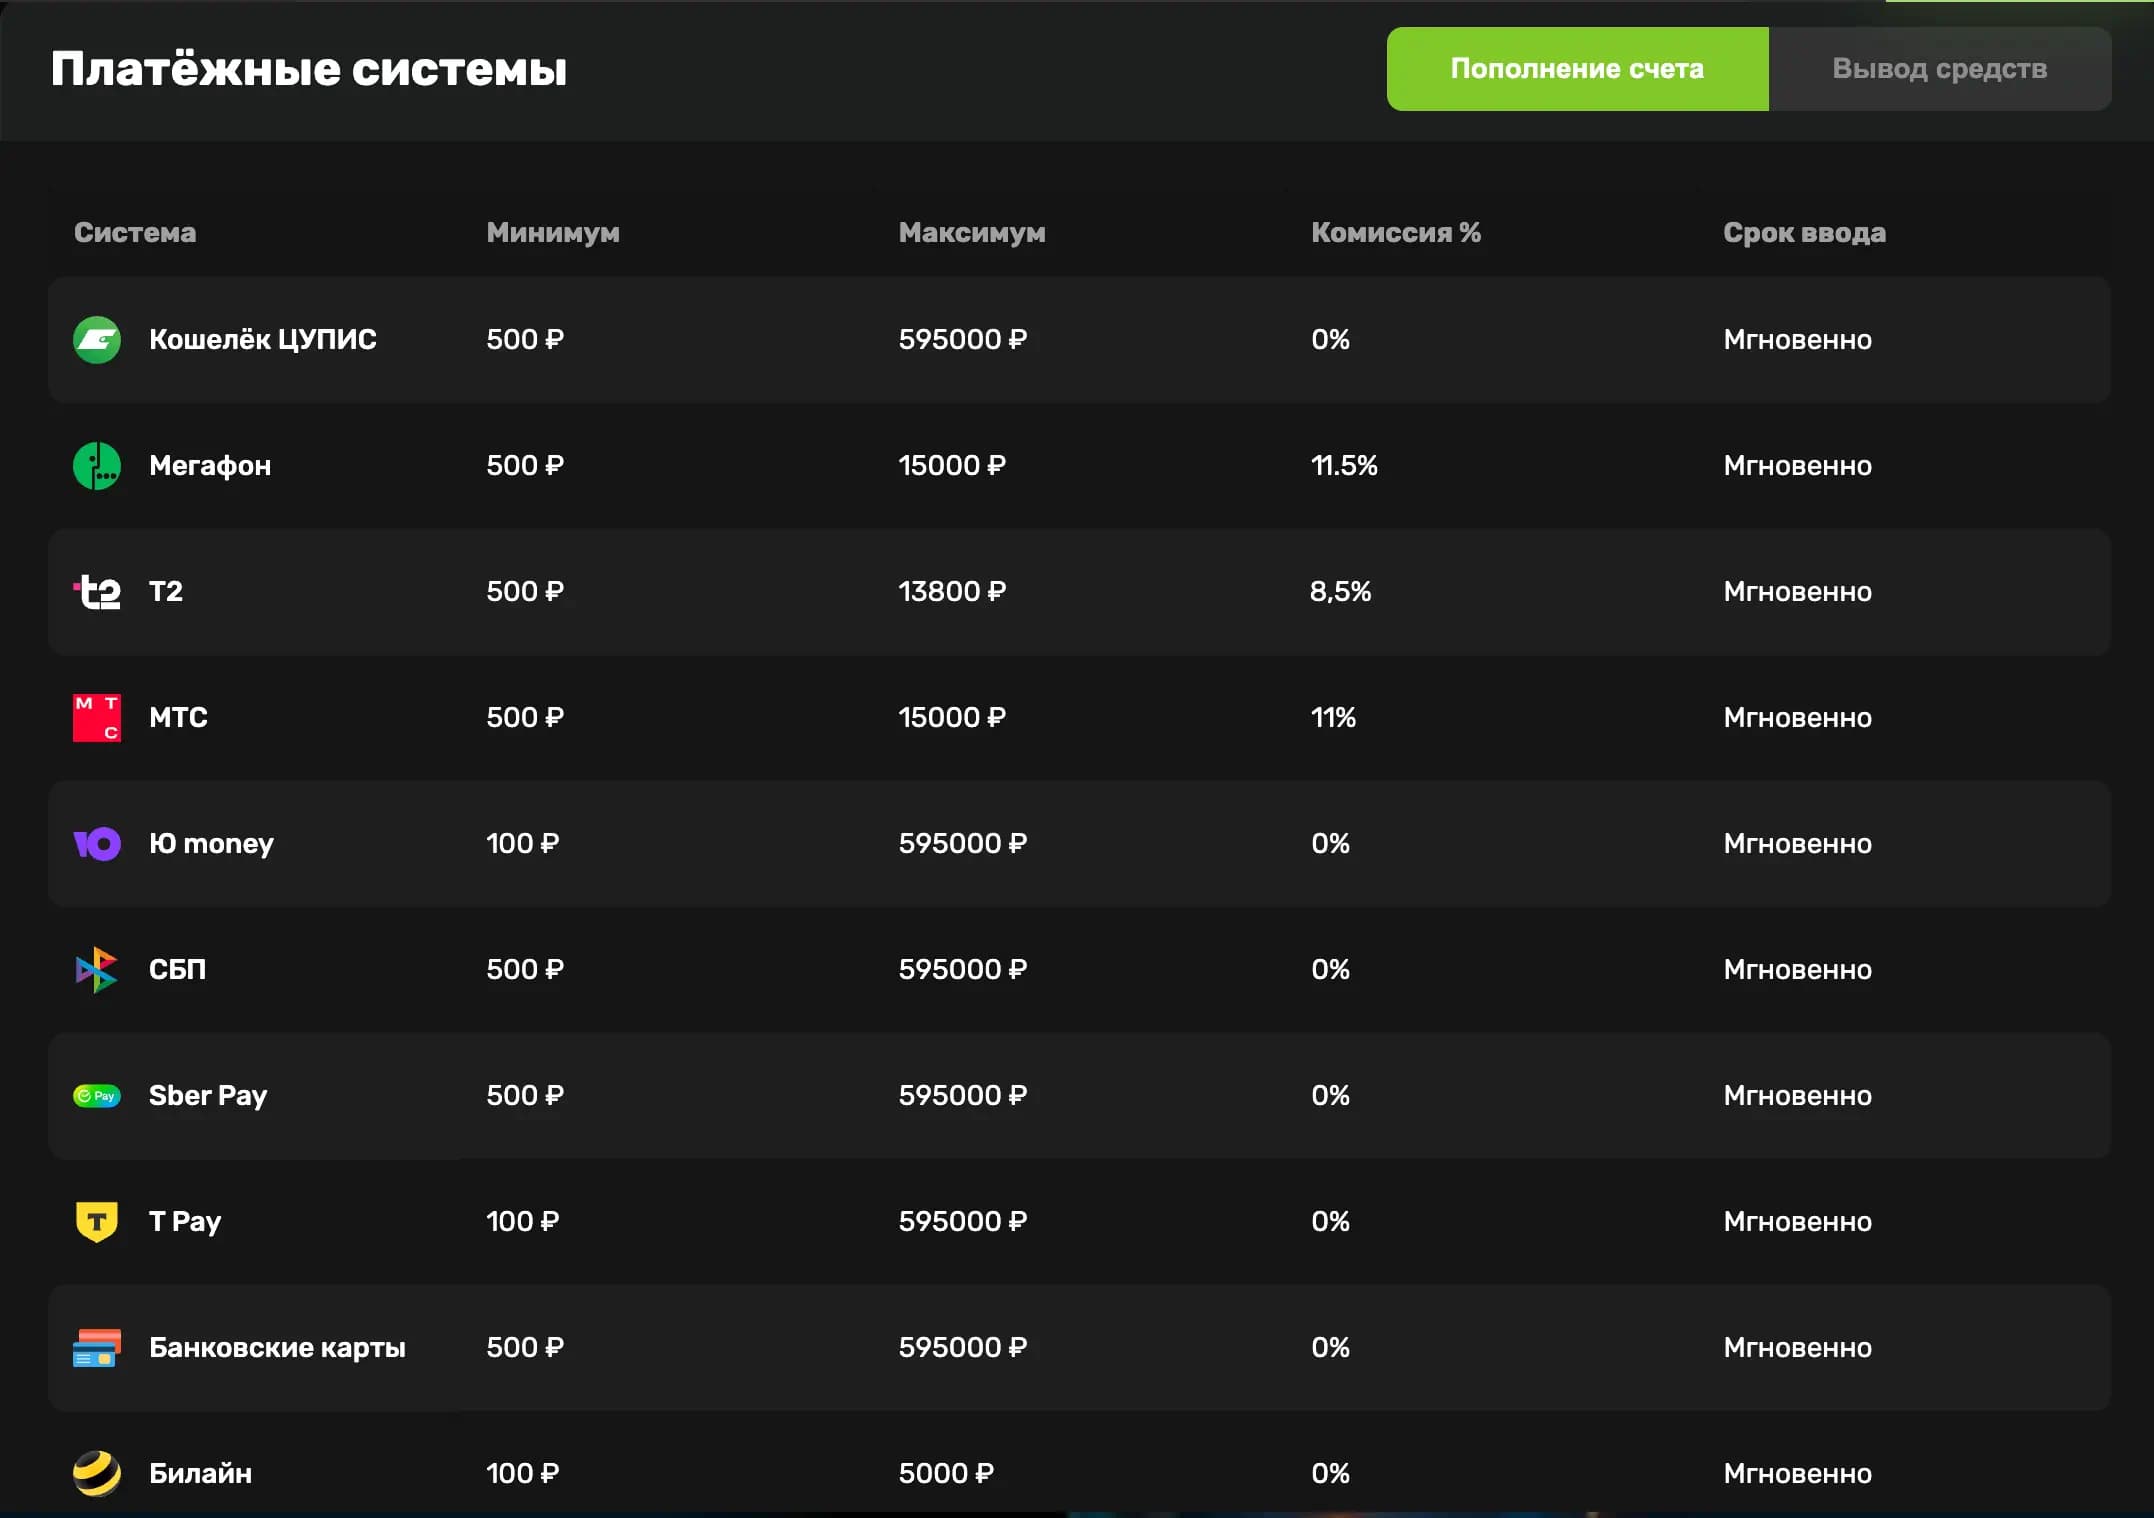Viewport: 2154px width, 1518px height.
Task: Click Мгновенно in the Кошелёк ЦУПИС row
Action: coord(1798,340)
